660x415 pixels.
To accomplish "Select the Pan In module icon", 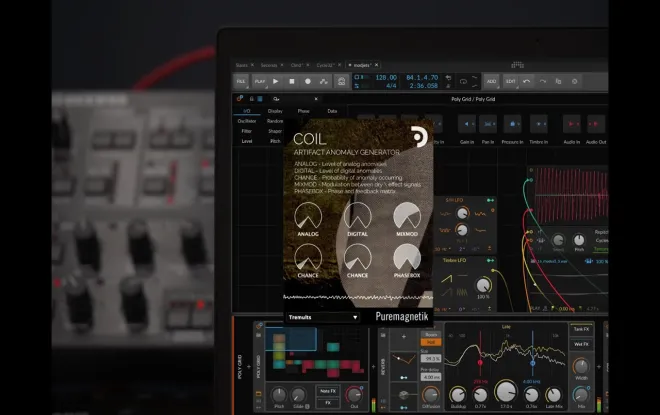I will (488, 124).
